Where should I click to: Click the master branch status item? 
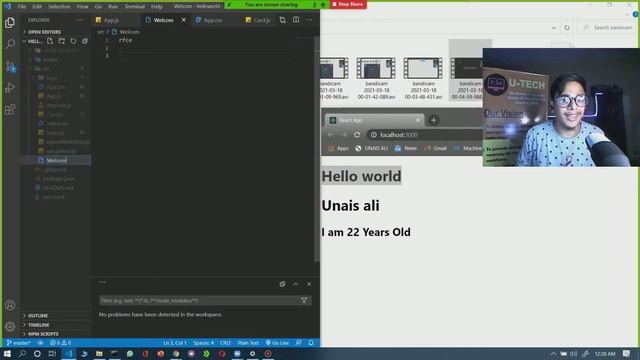point(18,343)
